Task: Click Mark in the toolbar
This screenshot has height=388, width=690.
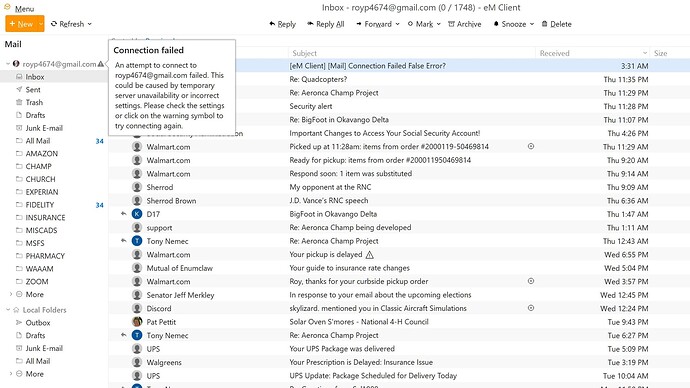Action: point(420,24)
